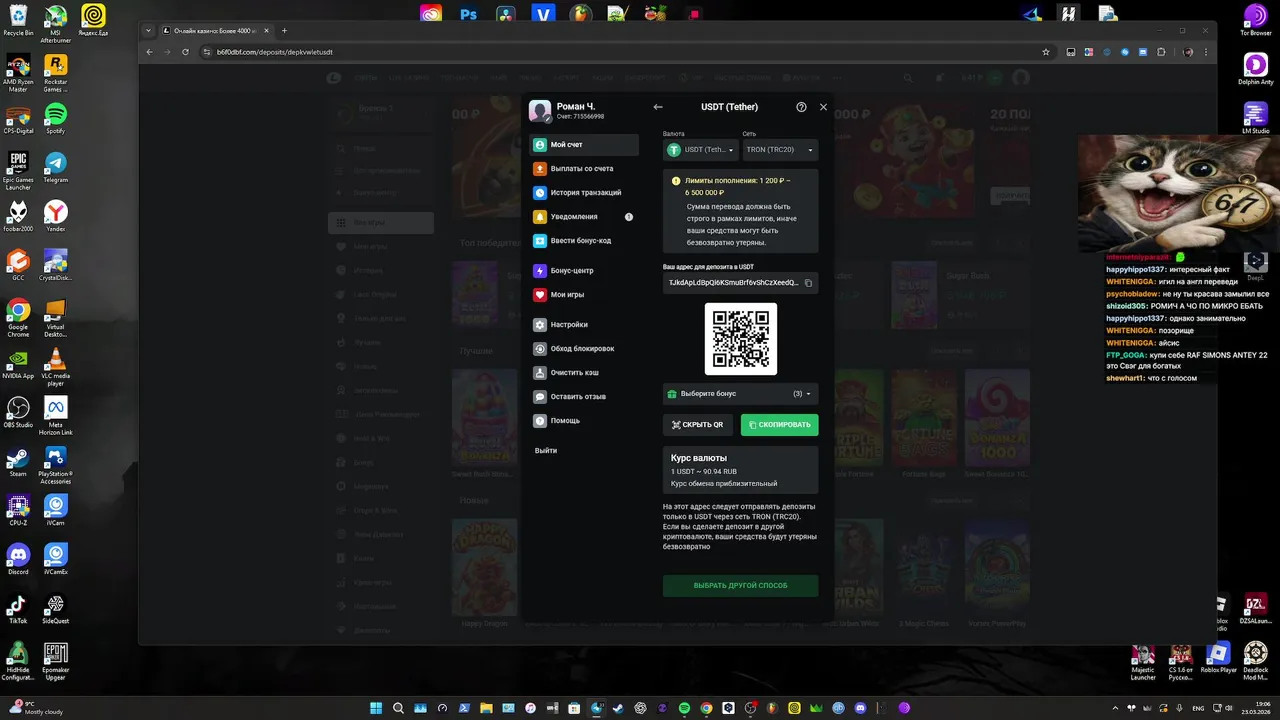This screenshot has width=1280, height=720.
Task: Open VLC media player desktop shortcut
Action: (x=56, y=365)
